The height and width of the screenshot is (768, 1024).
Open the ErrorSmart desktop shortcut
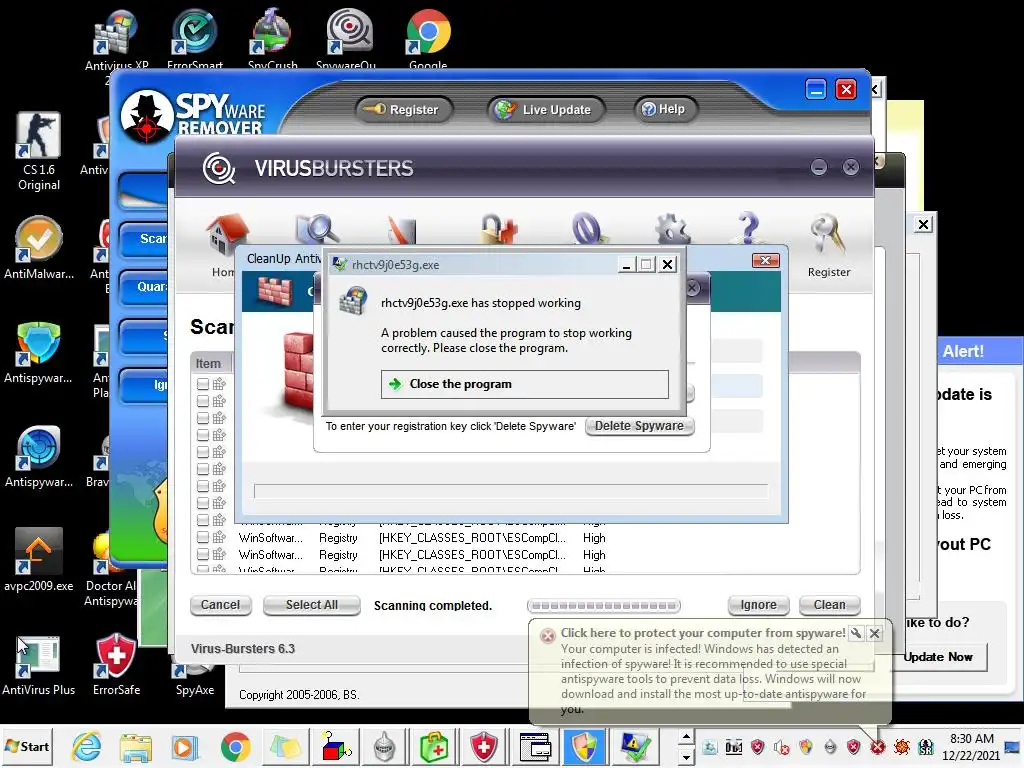(x=195, y=39)
